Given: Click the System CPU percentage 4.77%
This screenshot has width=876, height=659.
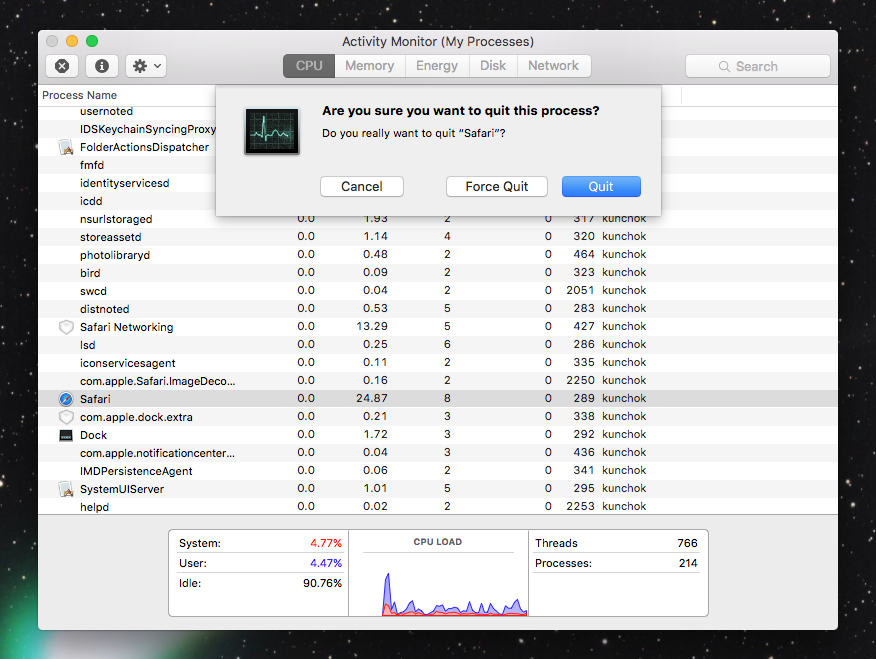Looking at the screenshot, I should (x=326, y=543).
